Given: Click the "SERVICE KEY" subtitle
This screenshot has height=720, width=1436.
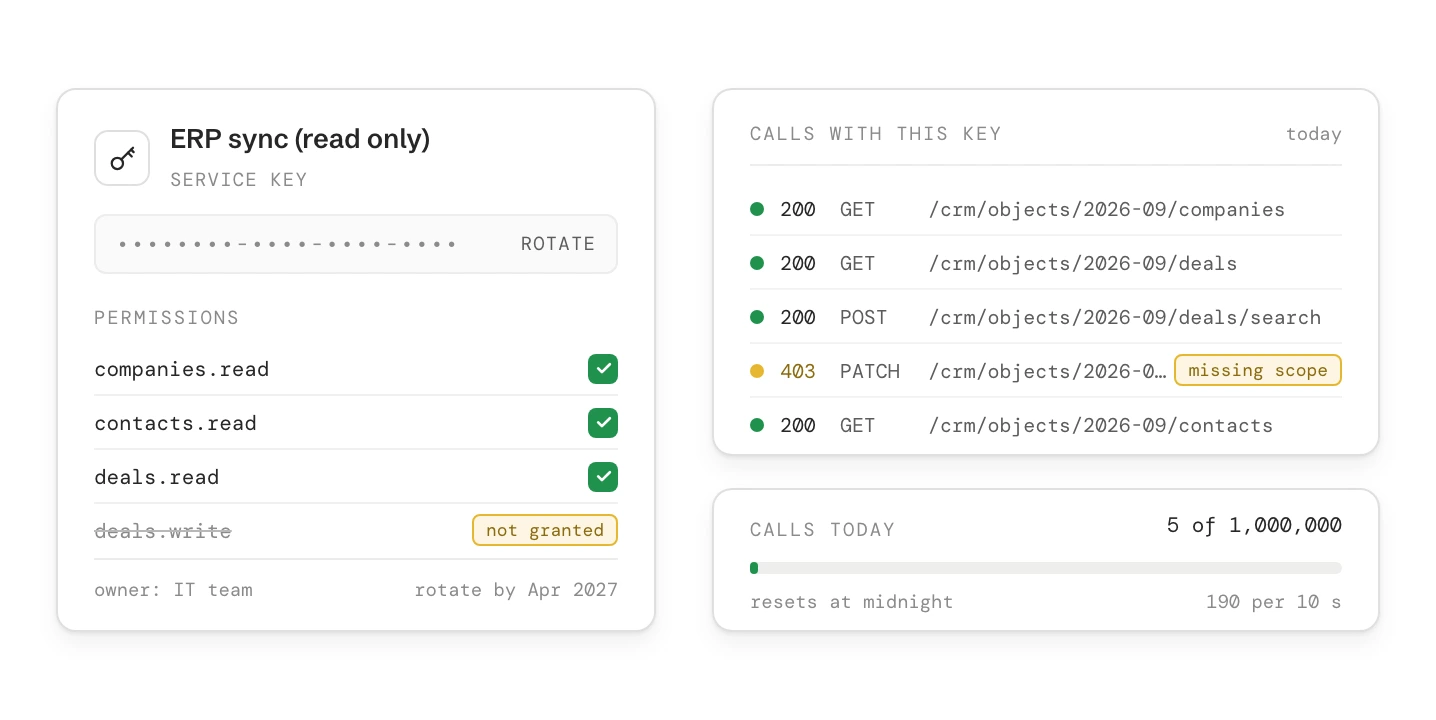Looking at the screenshot, I should click(239, 180).
